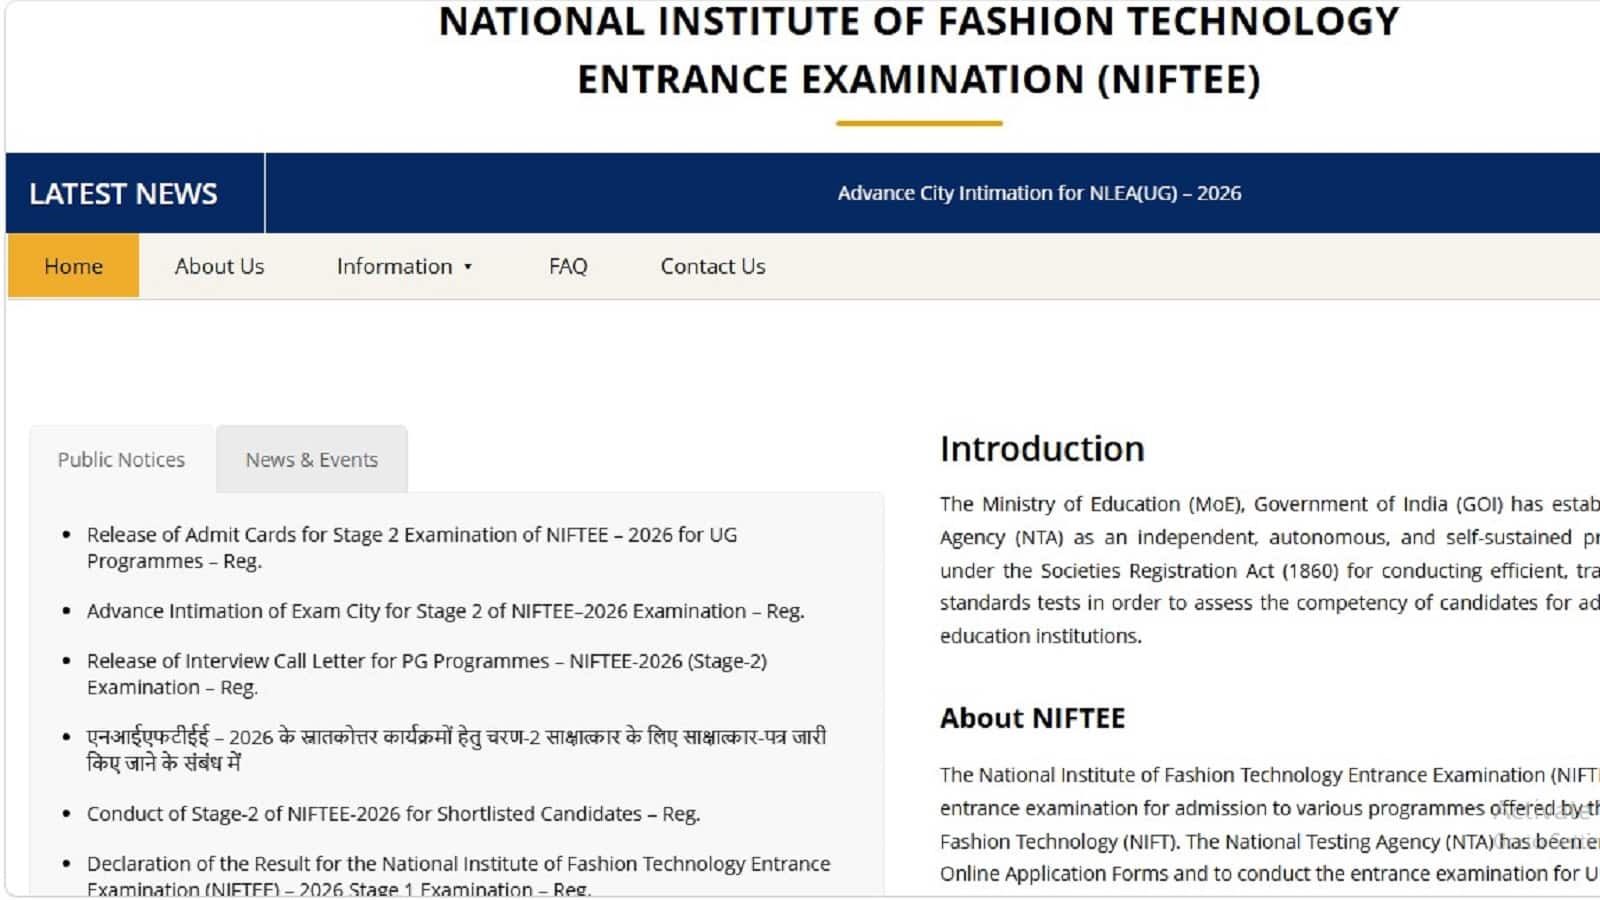Open the FAQ page
This screenshot has height=900, width=1600.
(568, 266)
